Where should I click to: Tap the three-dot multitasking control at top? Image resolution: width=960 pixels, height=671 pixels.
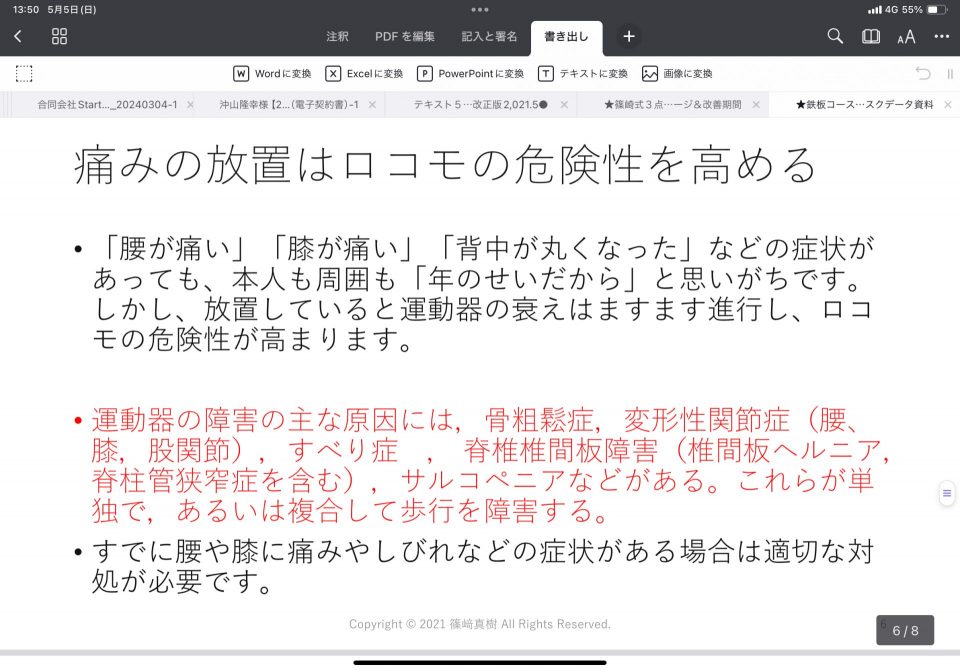point(480,9)
